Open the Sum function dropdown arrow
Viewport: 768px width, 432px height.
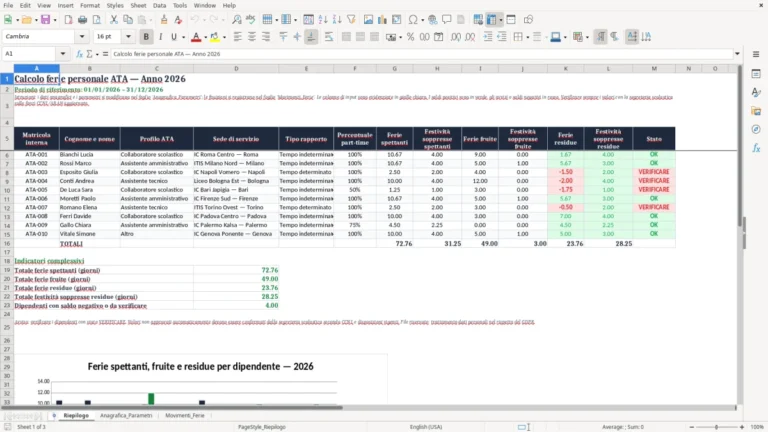pos(97,54)
